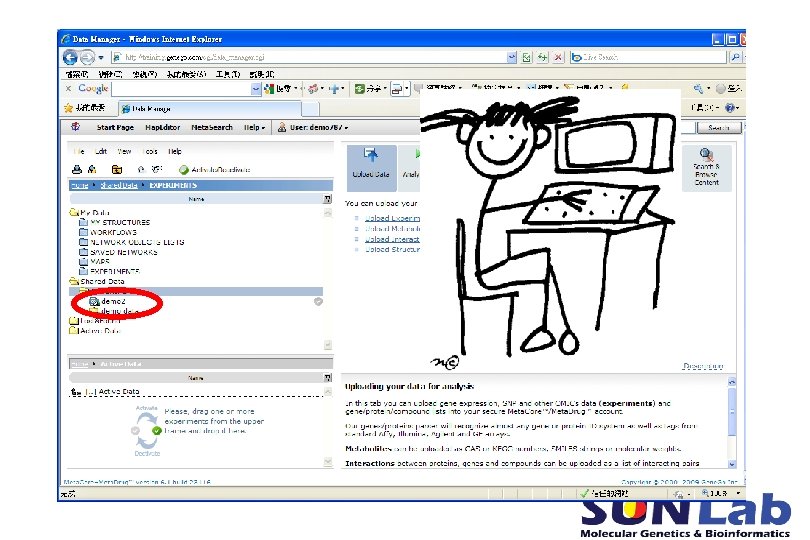The width and height of the screenshot is (810, 540).
Task: Click the red Stop loading icon
Action: pyautogui.click(x=558, y=57)
